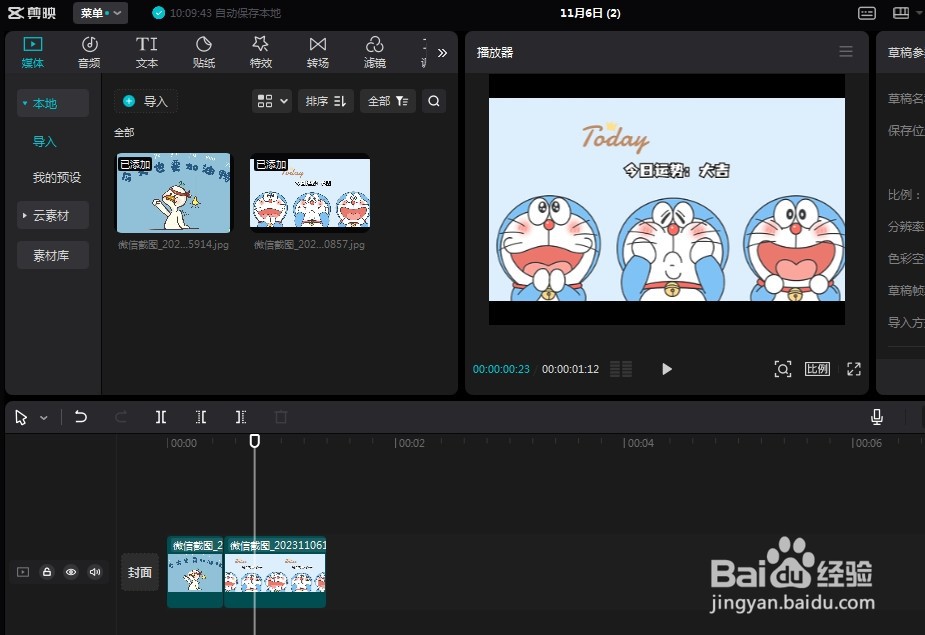Screen dimensions: 925x635
Task: Click the project title 11月6日 (2)
Action: (590, 13)
